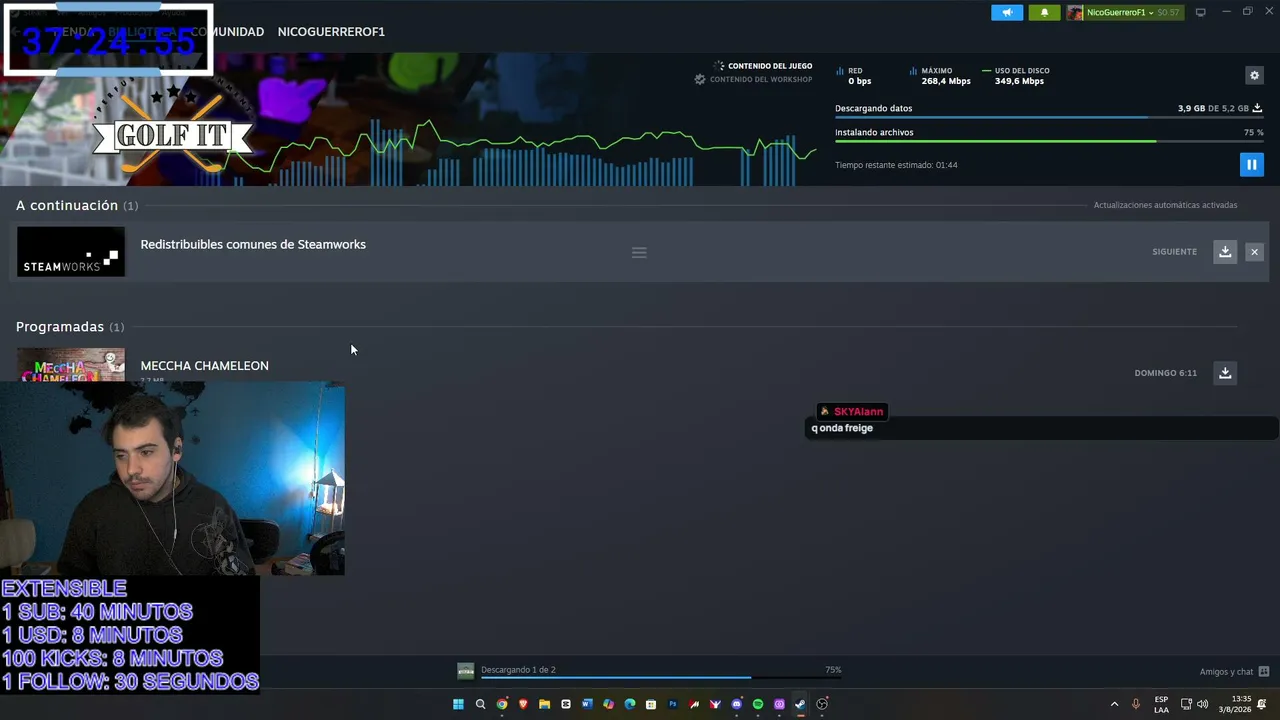
Task: Pause the Golf It download
Action: tap(1251, 164)
